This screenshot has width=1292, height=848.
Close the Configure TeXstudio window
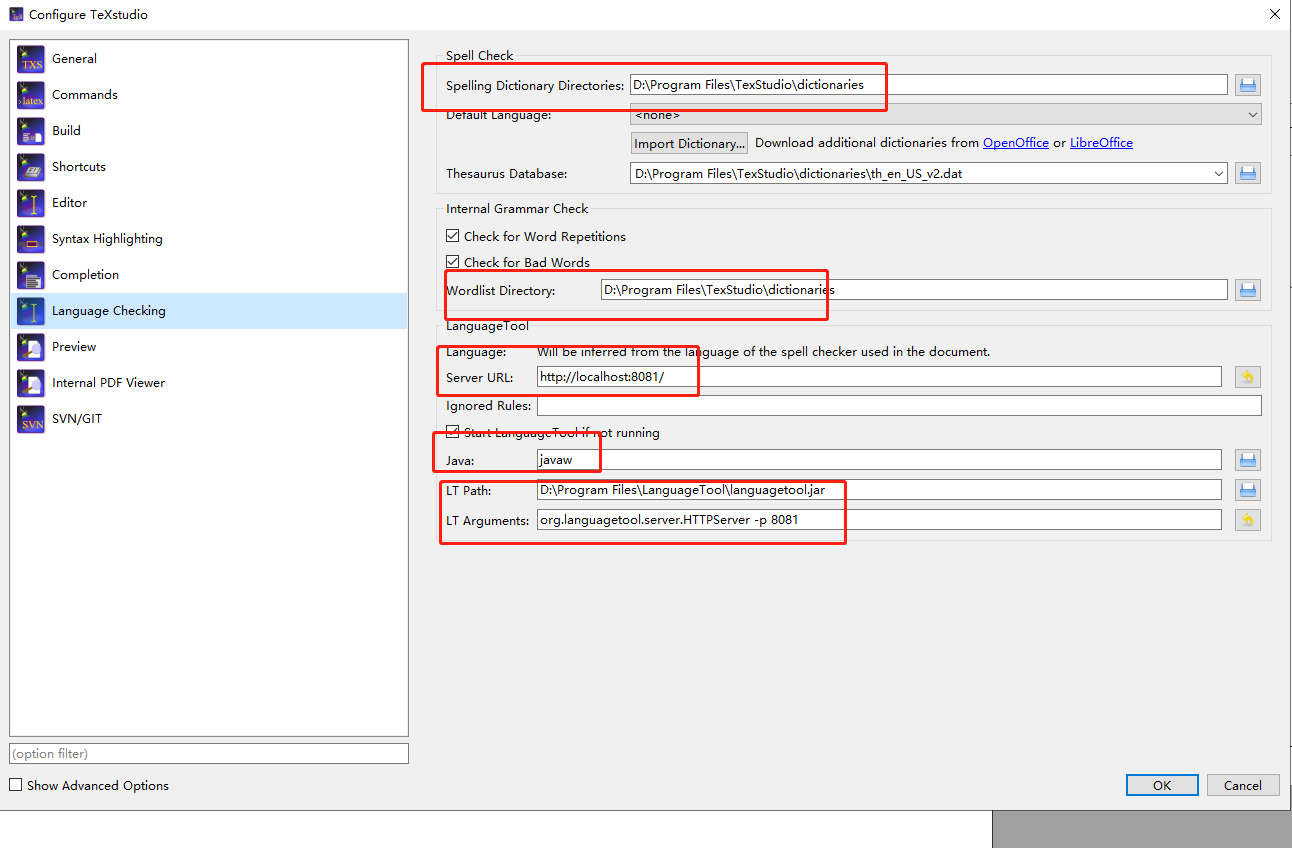tap(1274, 15)
